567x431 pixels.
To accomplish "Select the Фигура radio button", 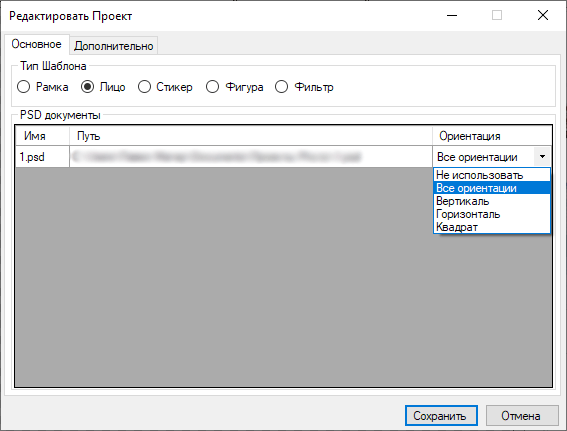I will tap(234, 87).
